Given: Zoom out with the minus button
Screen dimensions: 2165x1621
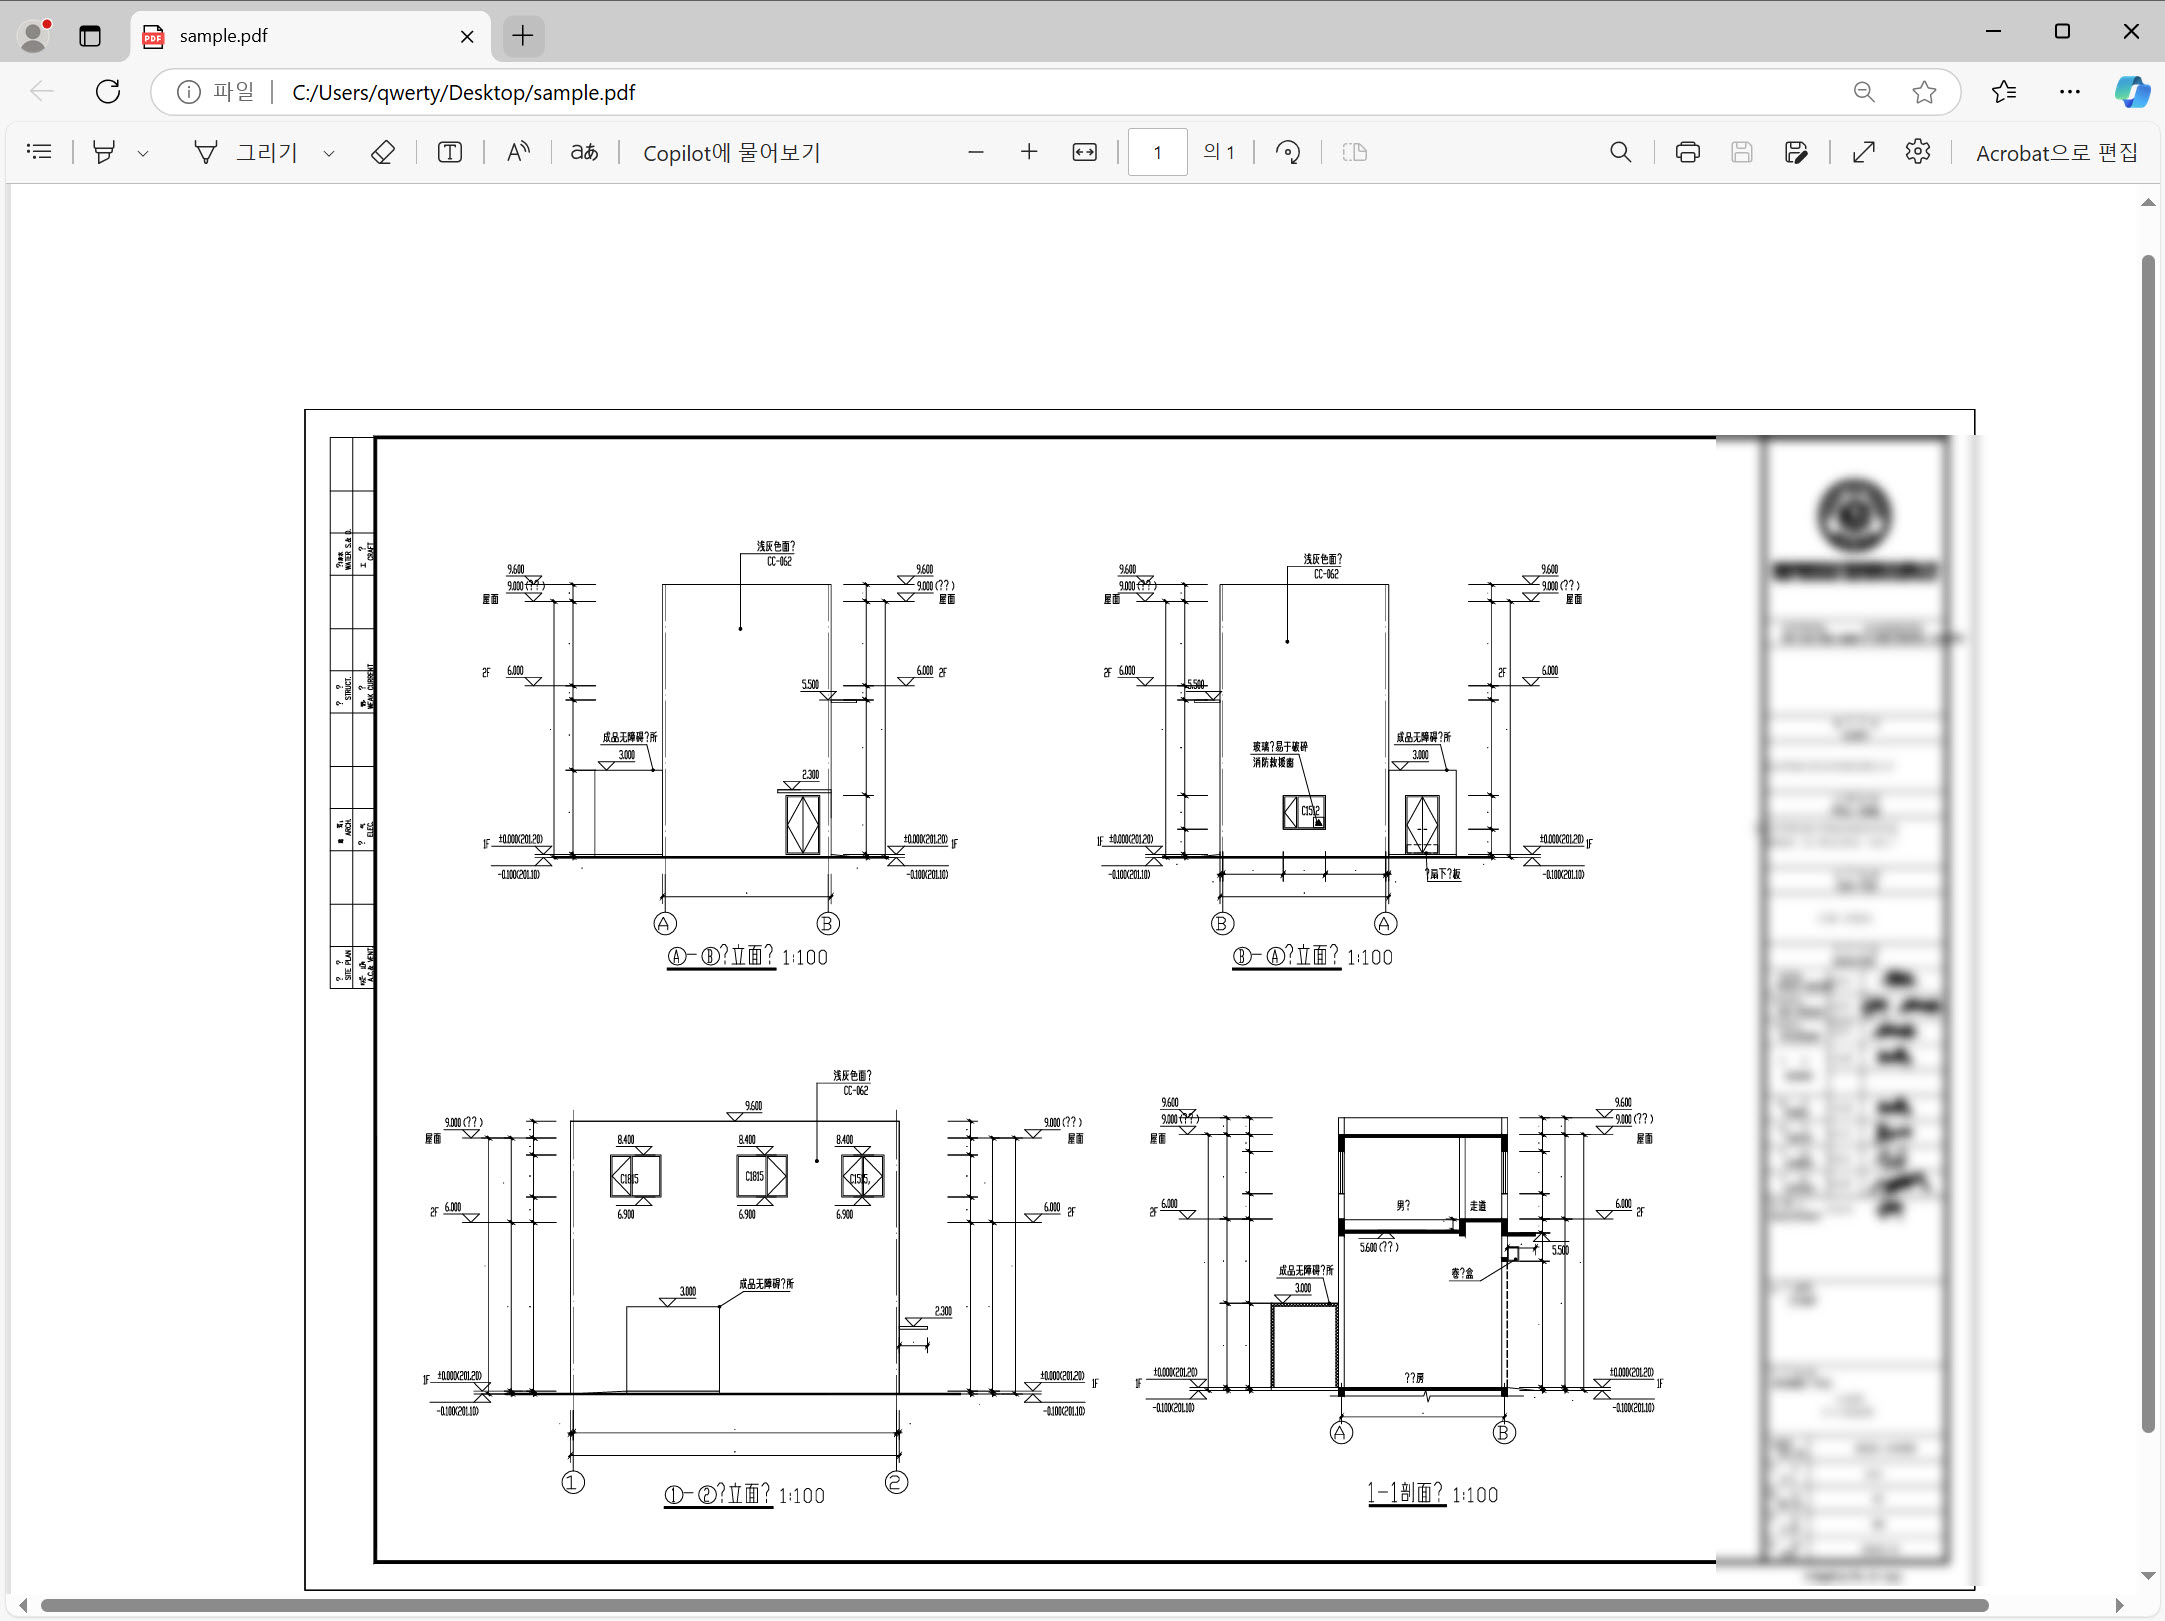Looking at the screenshot, I should coord(976,152).
